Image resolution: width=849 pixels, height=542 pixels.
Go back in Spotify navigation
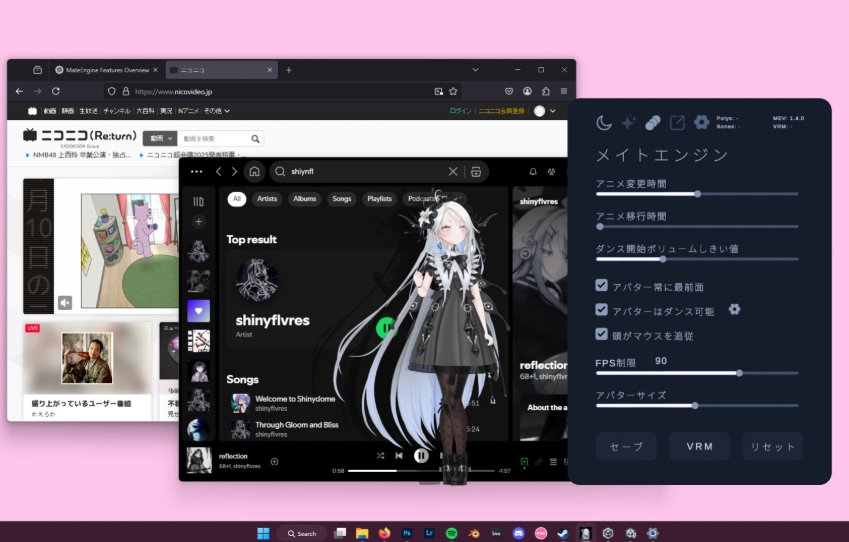[x=219, y=172]
